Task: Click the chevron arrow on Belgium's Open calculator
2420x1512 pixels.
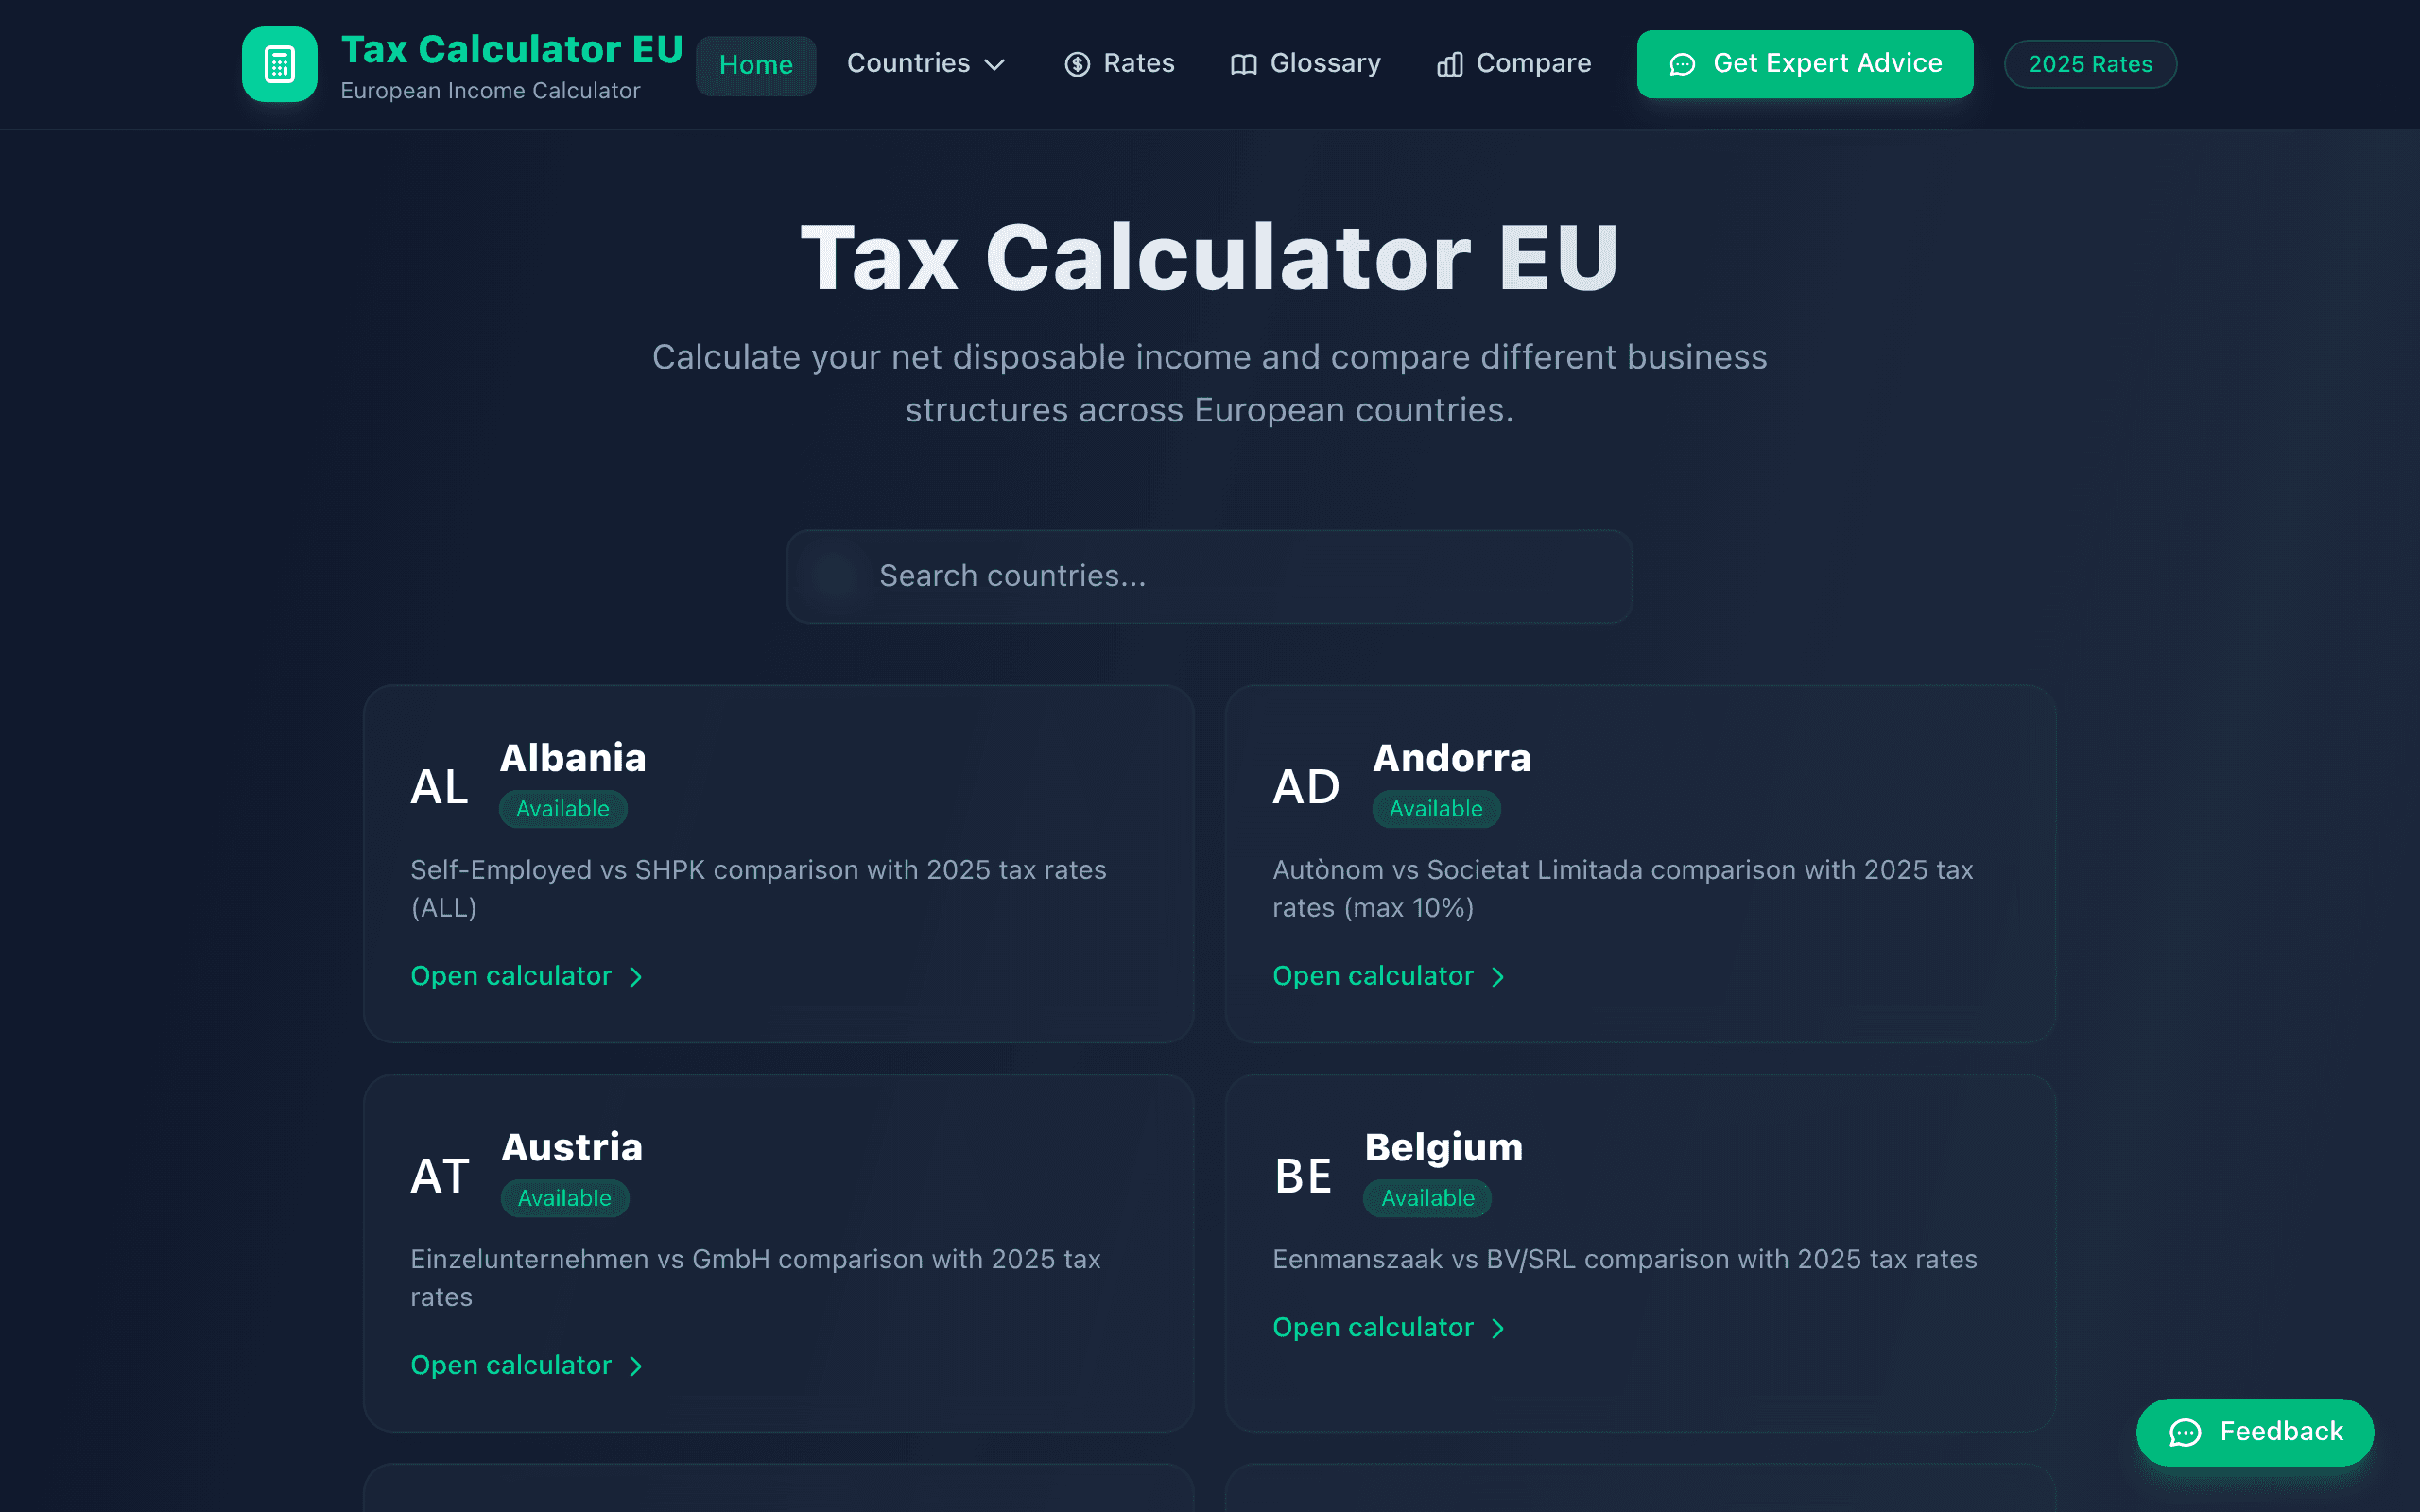Action: pyautogui.click(x=1499, y=1327)
